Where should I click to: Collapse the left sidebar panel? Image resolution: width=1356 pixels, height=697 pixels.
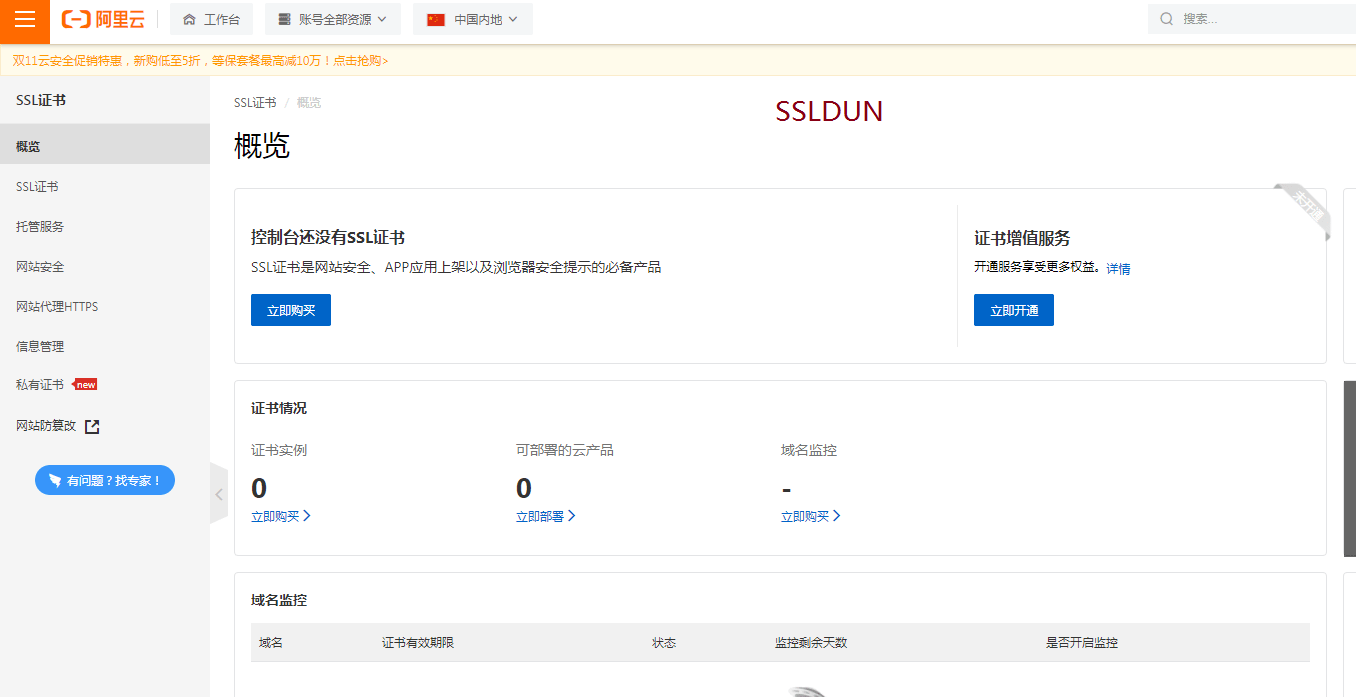[219, 493]
